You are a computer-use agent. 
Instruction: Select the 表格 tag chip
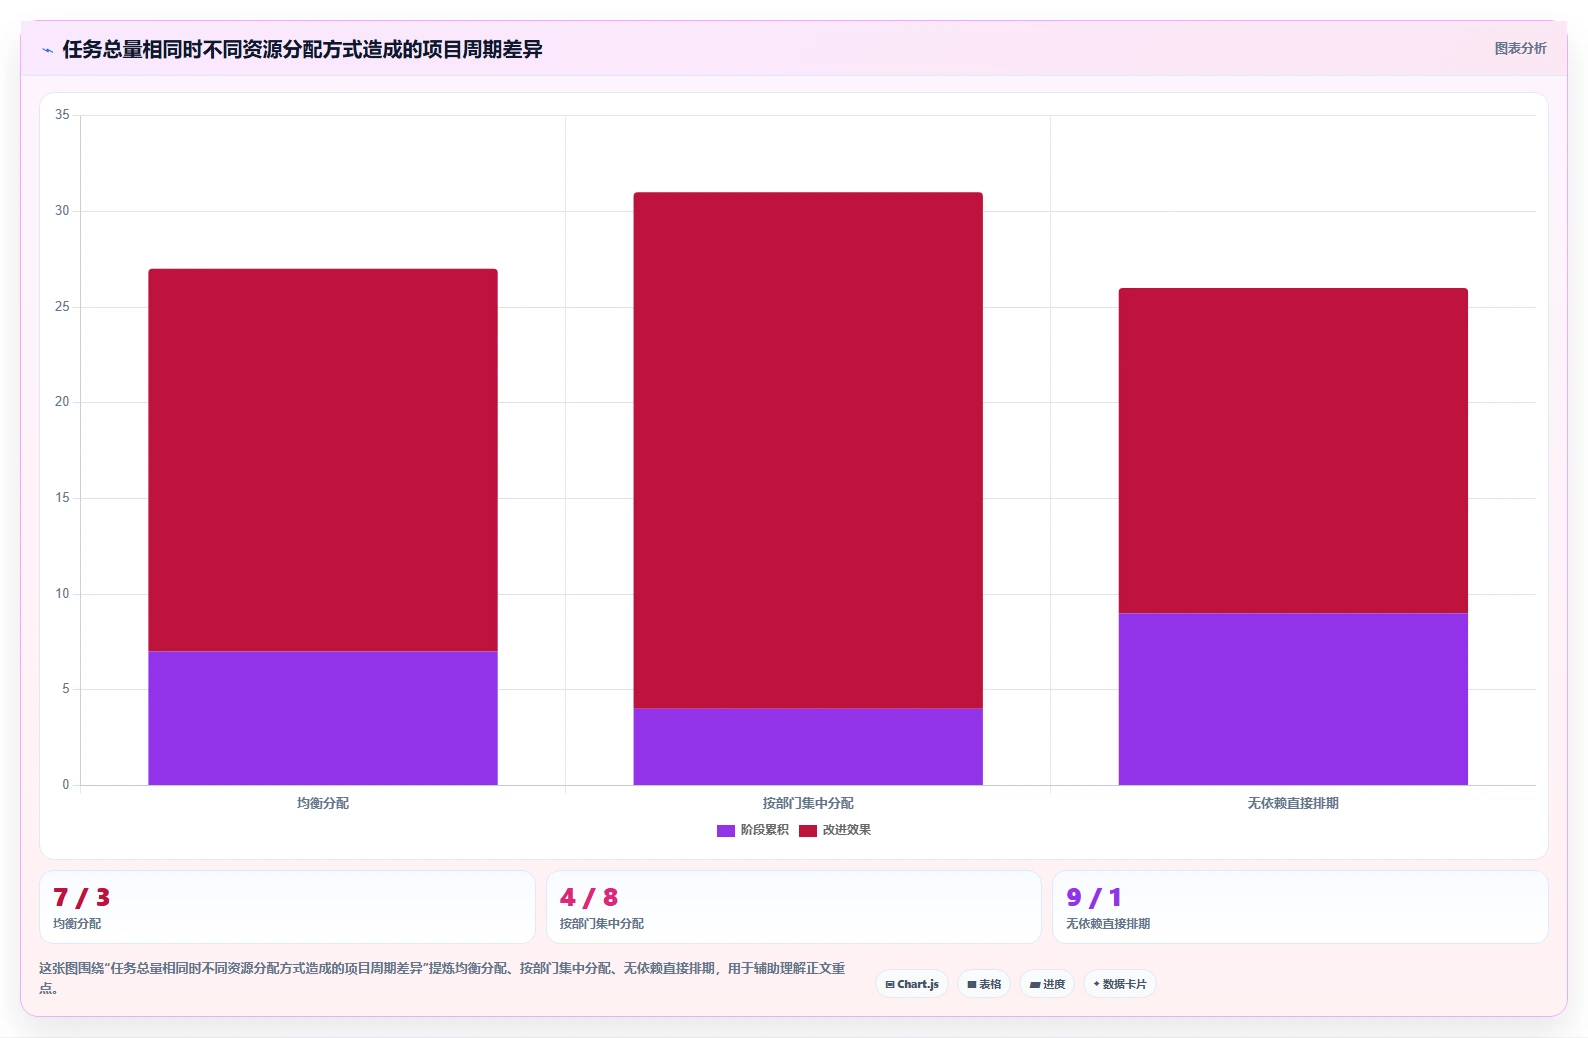984,984
